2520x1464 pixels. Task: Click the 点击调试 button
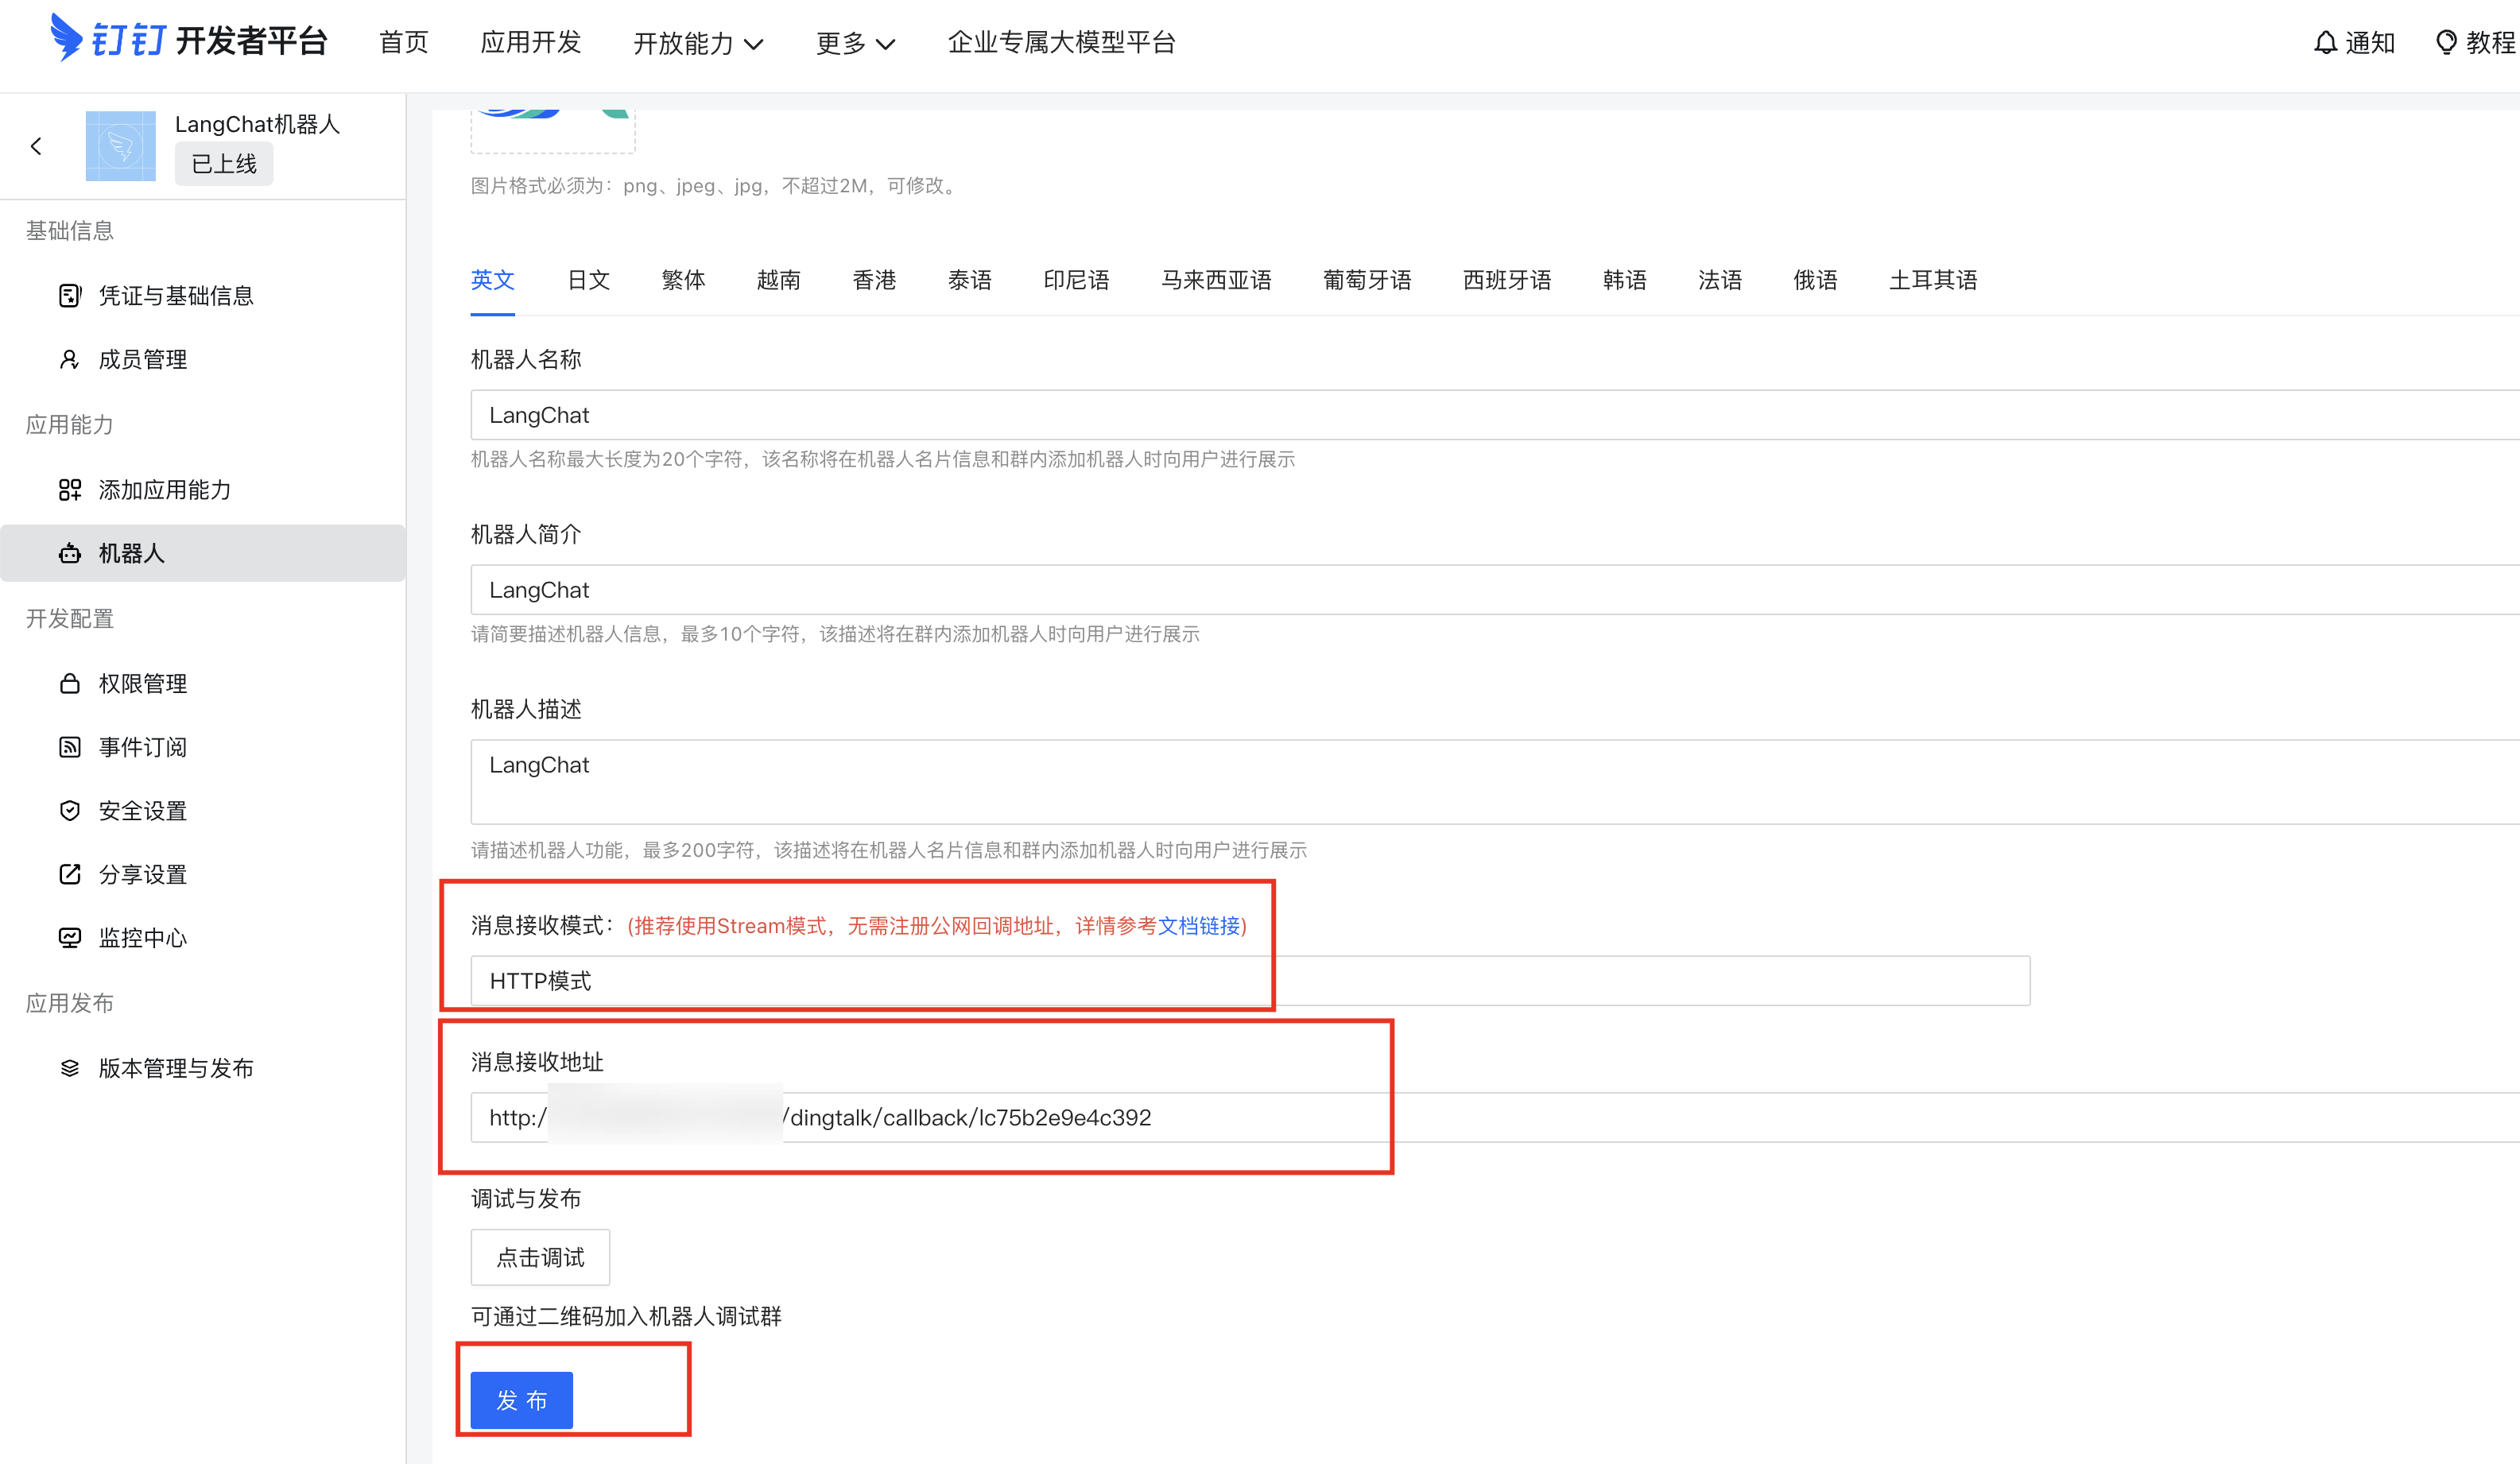coord(540,1257)
